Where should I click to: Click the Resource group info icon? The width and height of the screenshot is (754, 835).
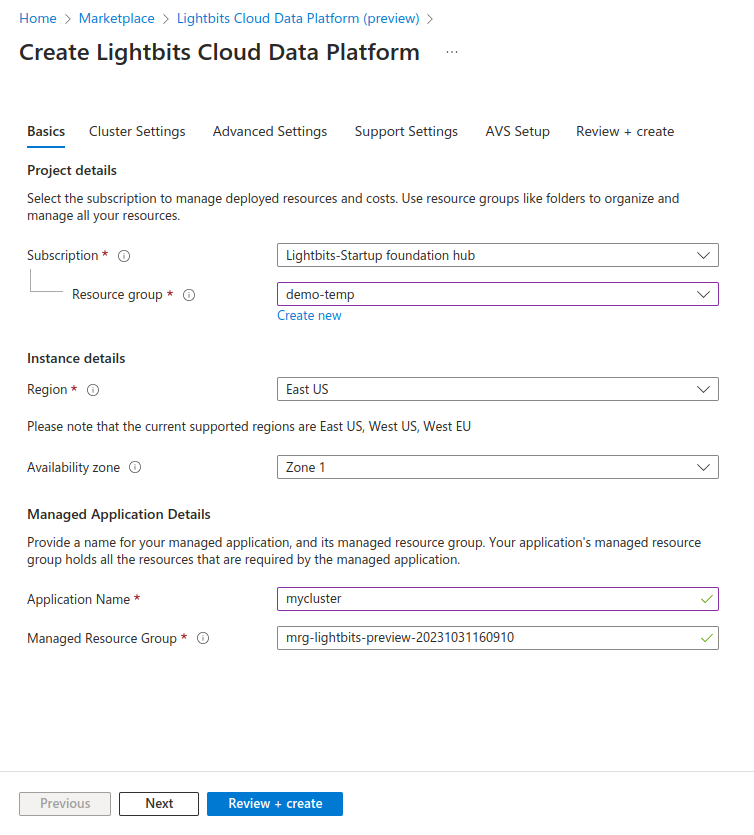(189, 294)
